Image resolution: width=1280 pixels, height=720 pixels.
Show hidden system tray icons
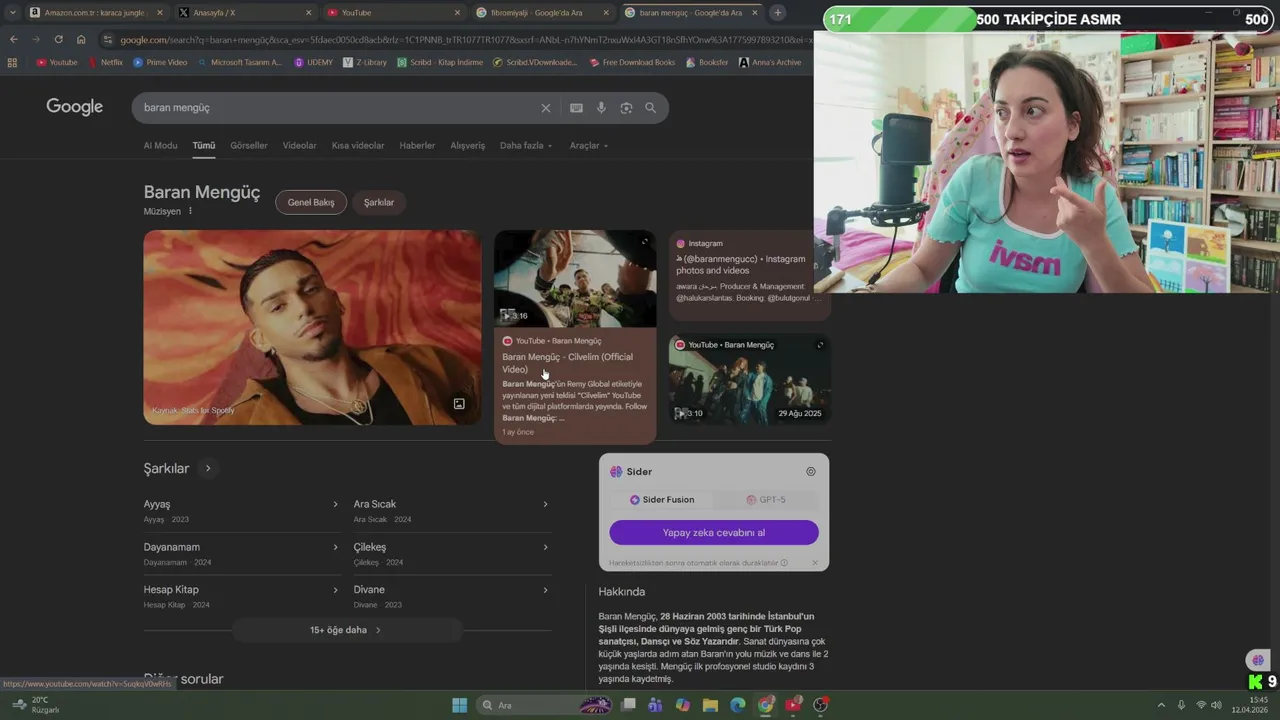[1161, 705]
